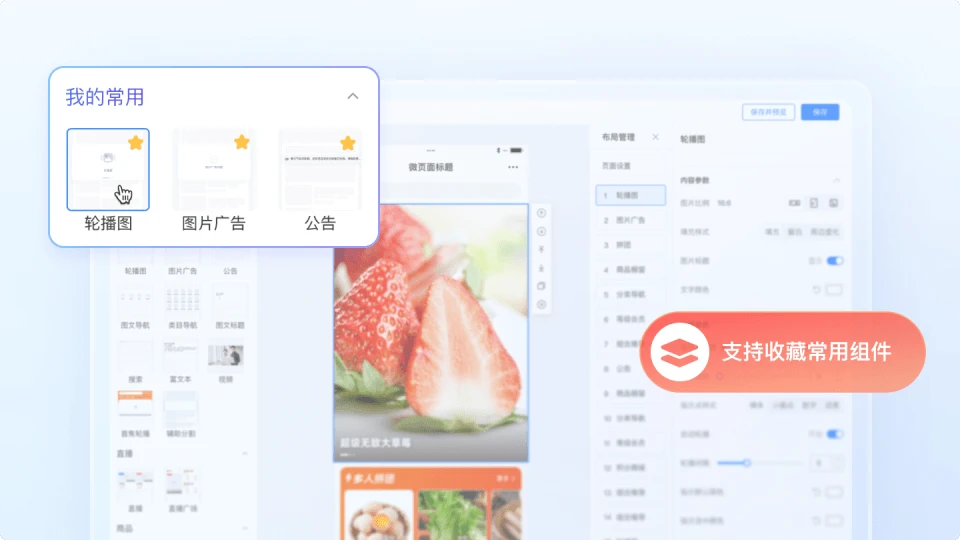Open the 文字颜色 color swatch

834,290
